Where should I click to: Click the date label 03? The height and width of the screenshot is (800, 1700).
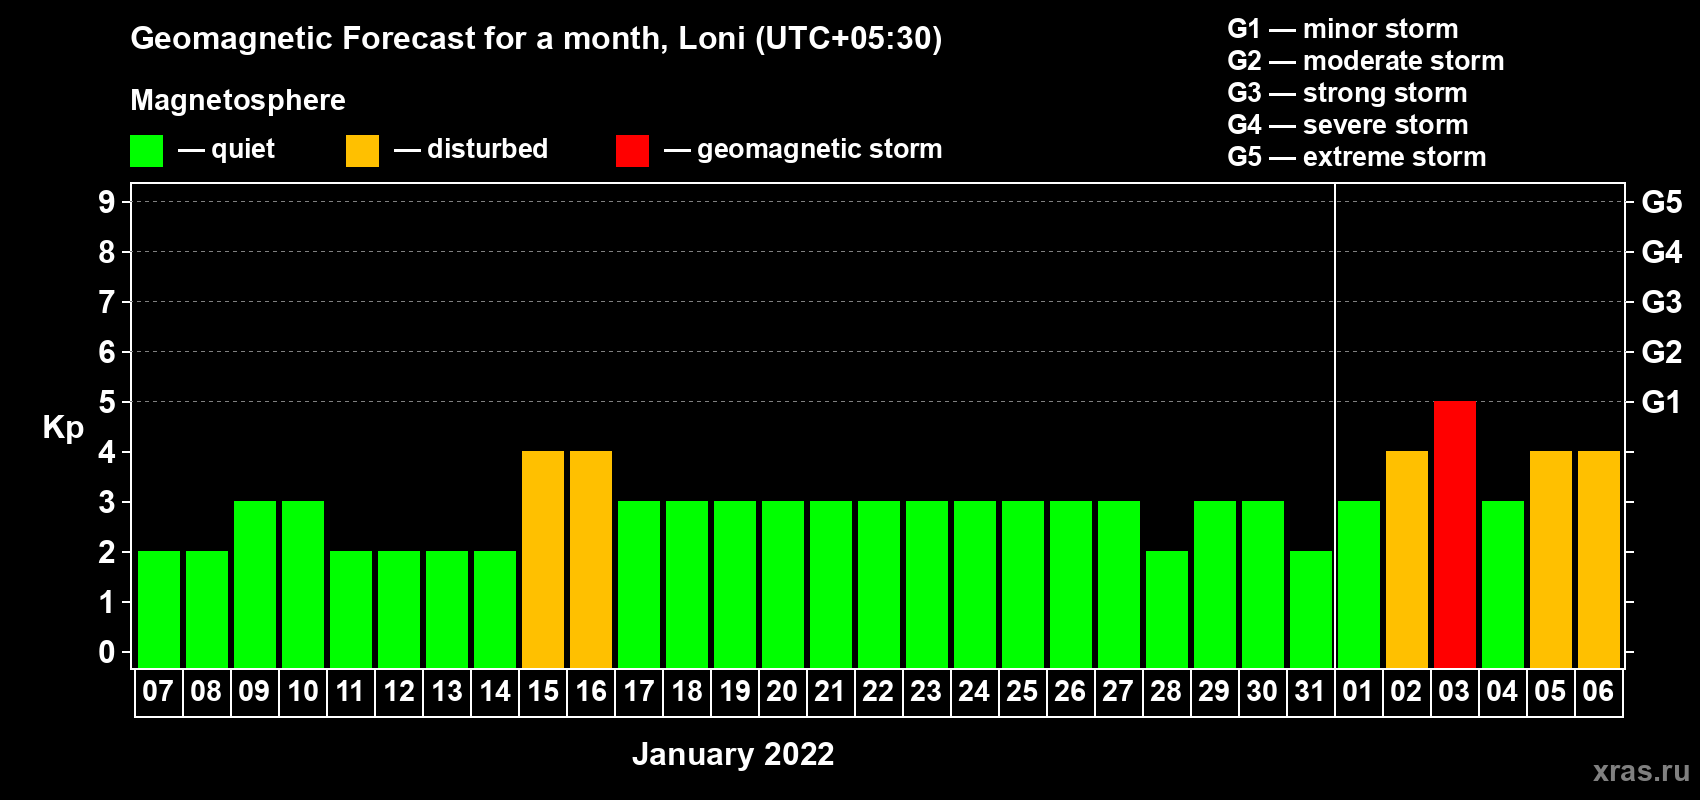[1454, 692]
